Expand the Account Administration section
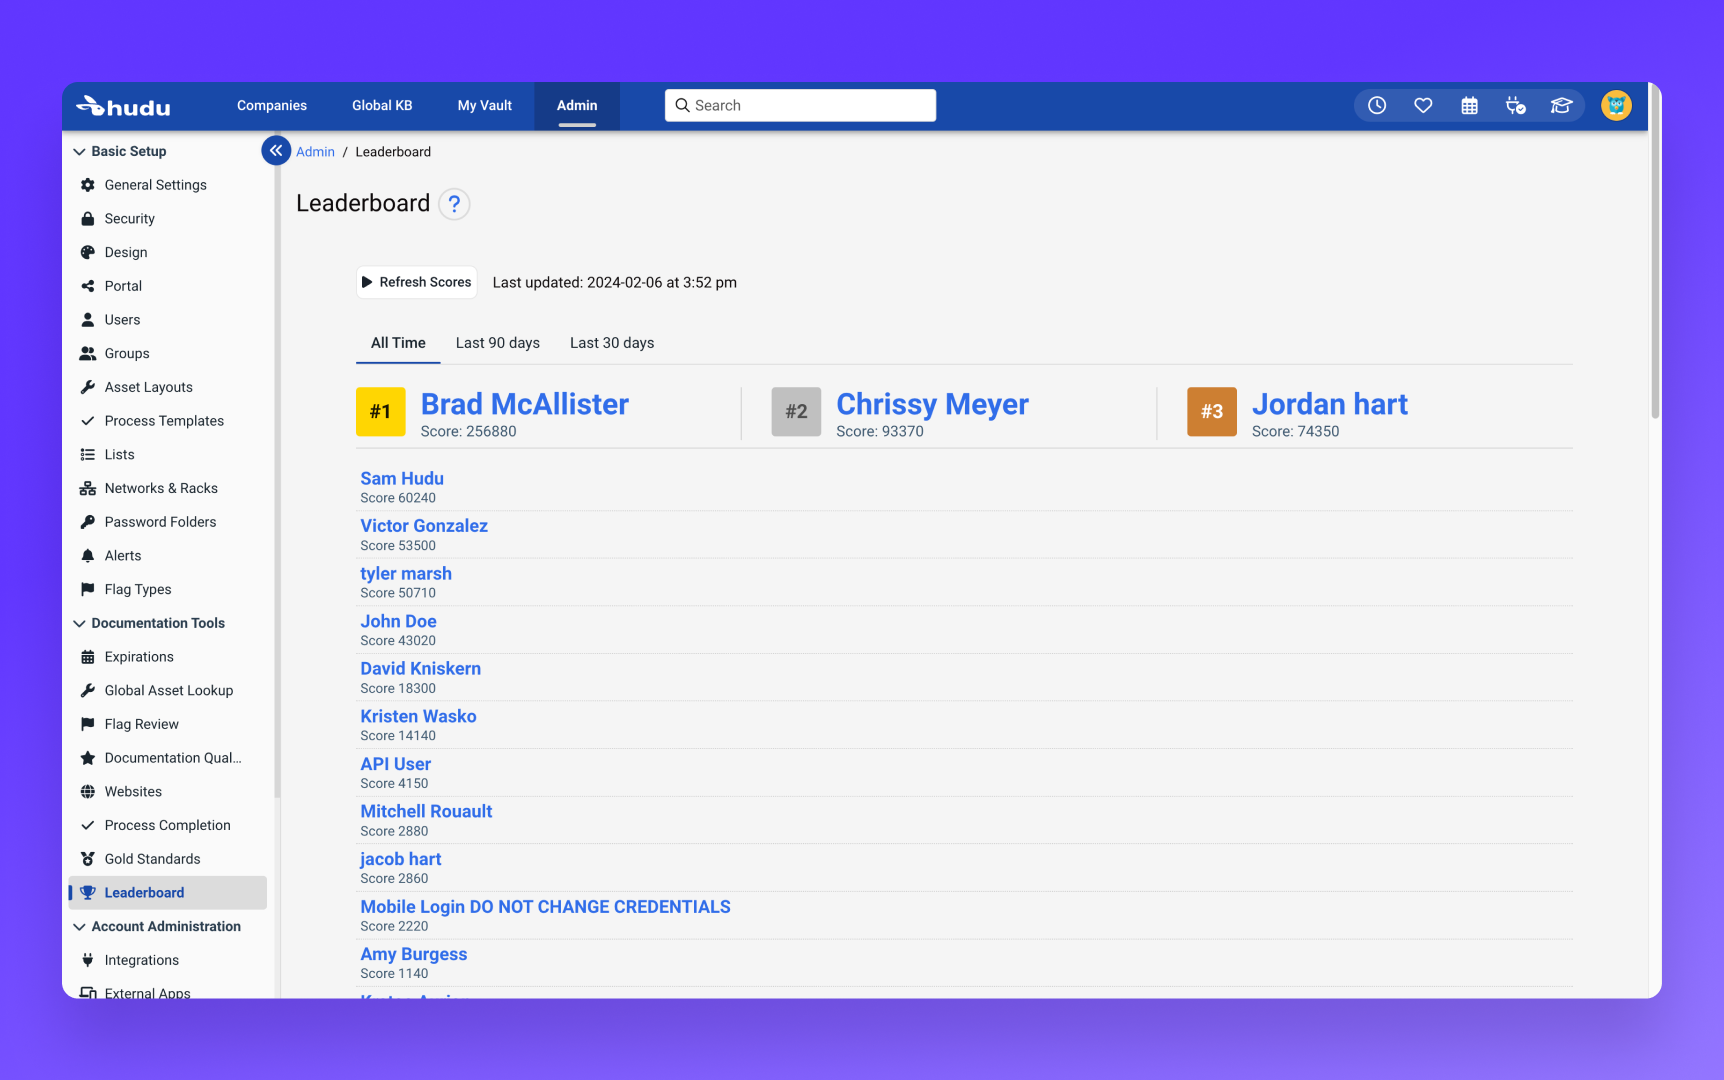The width and height of the screenshot is (1724, 1080). click(x=80, y=926)
